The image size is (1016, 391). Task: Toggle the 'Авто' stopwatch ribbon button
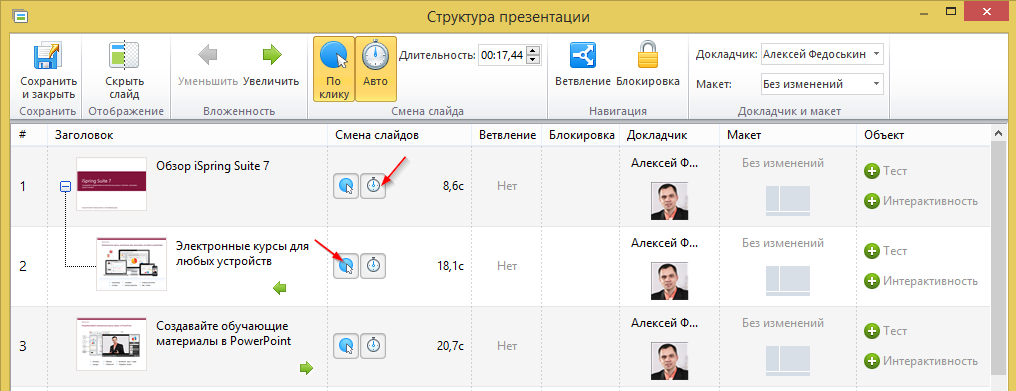click(375, 69)
